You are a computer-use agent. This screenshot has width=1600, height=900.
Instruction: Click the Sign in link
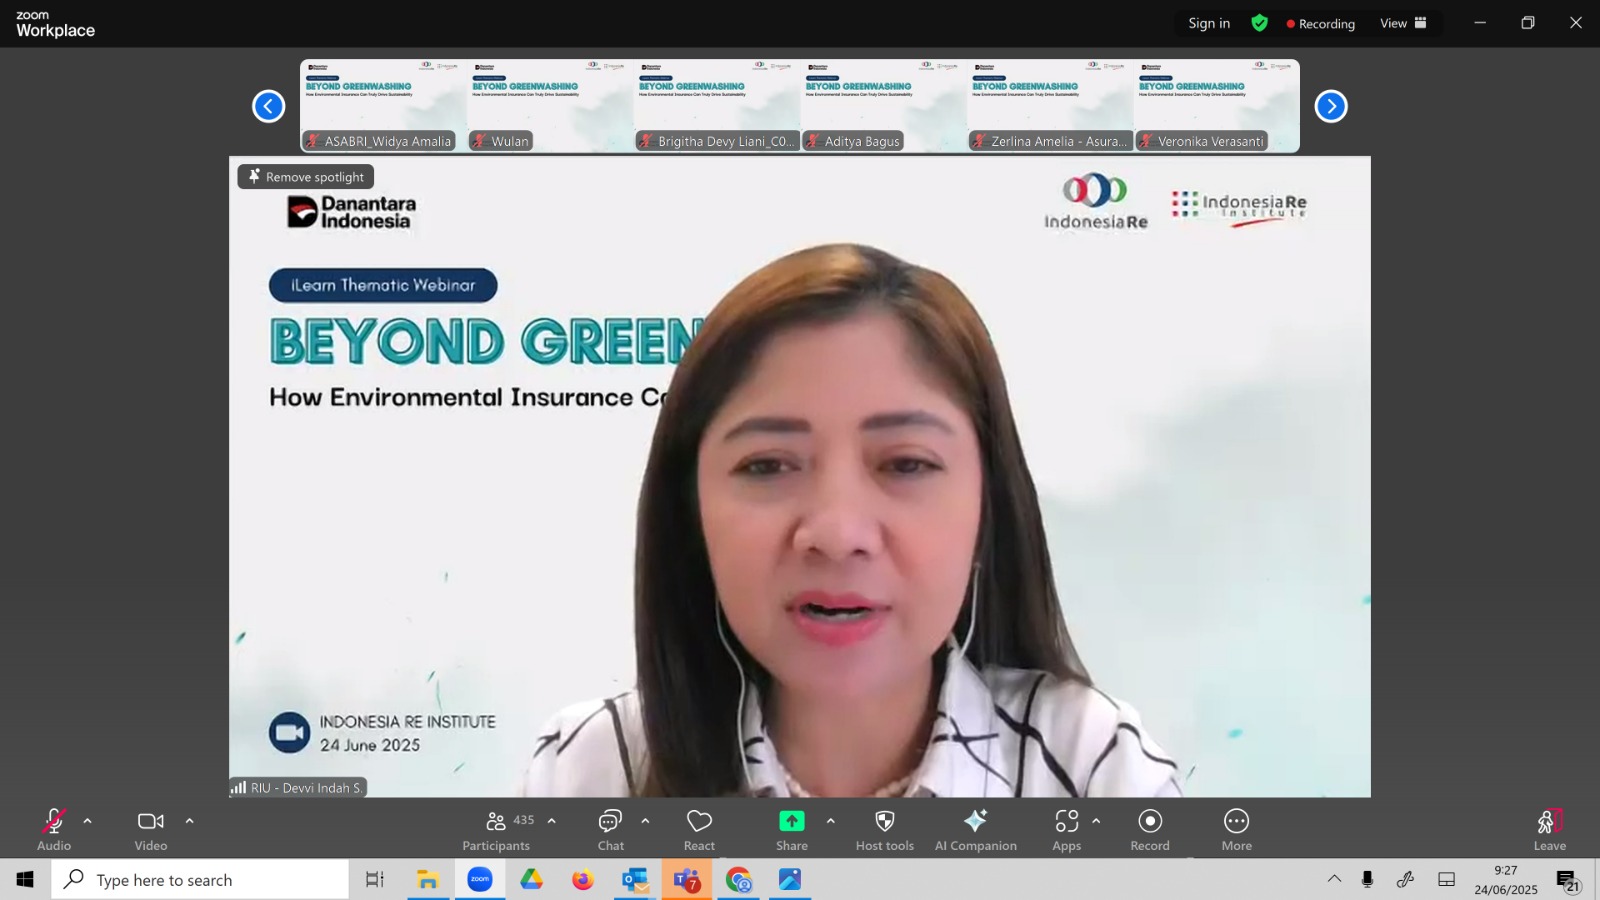point(1209,23)
